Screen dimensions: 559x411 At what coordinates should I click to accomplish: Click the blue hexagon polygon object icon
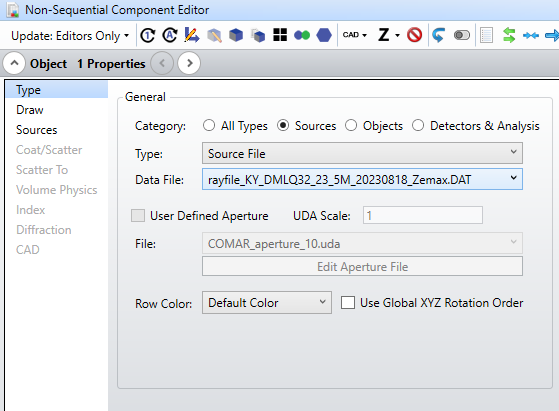[324, 35]
